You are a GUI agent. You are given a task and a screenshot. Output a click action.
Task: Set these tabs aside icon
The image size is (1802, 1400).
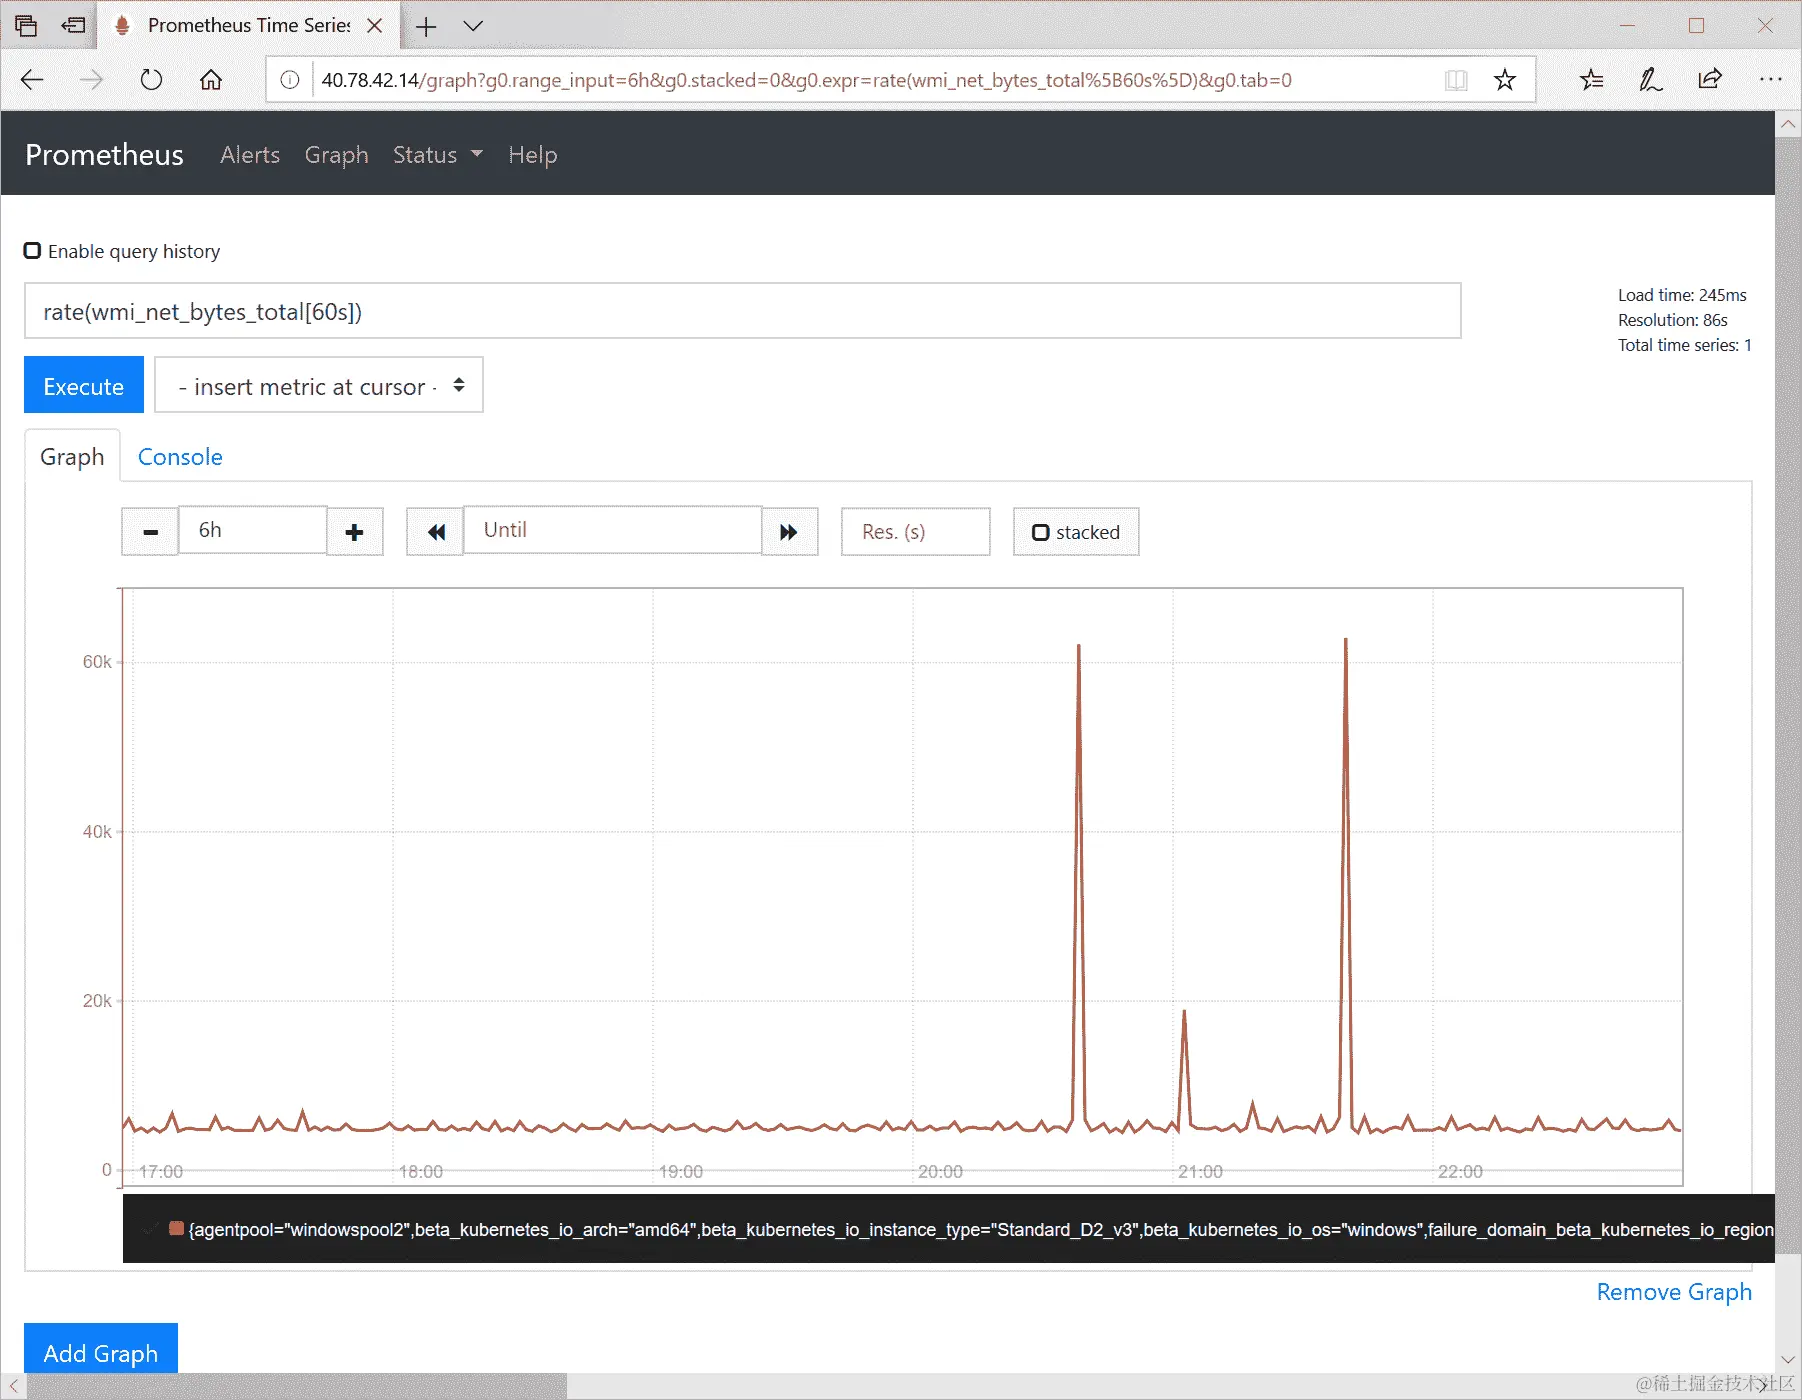click(x=73, y=25)
